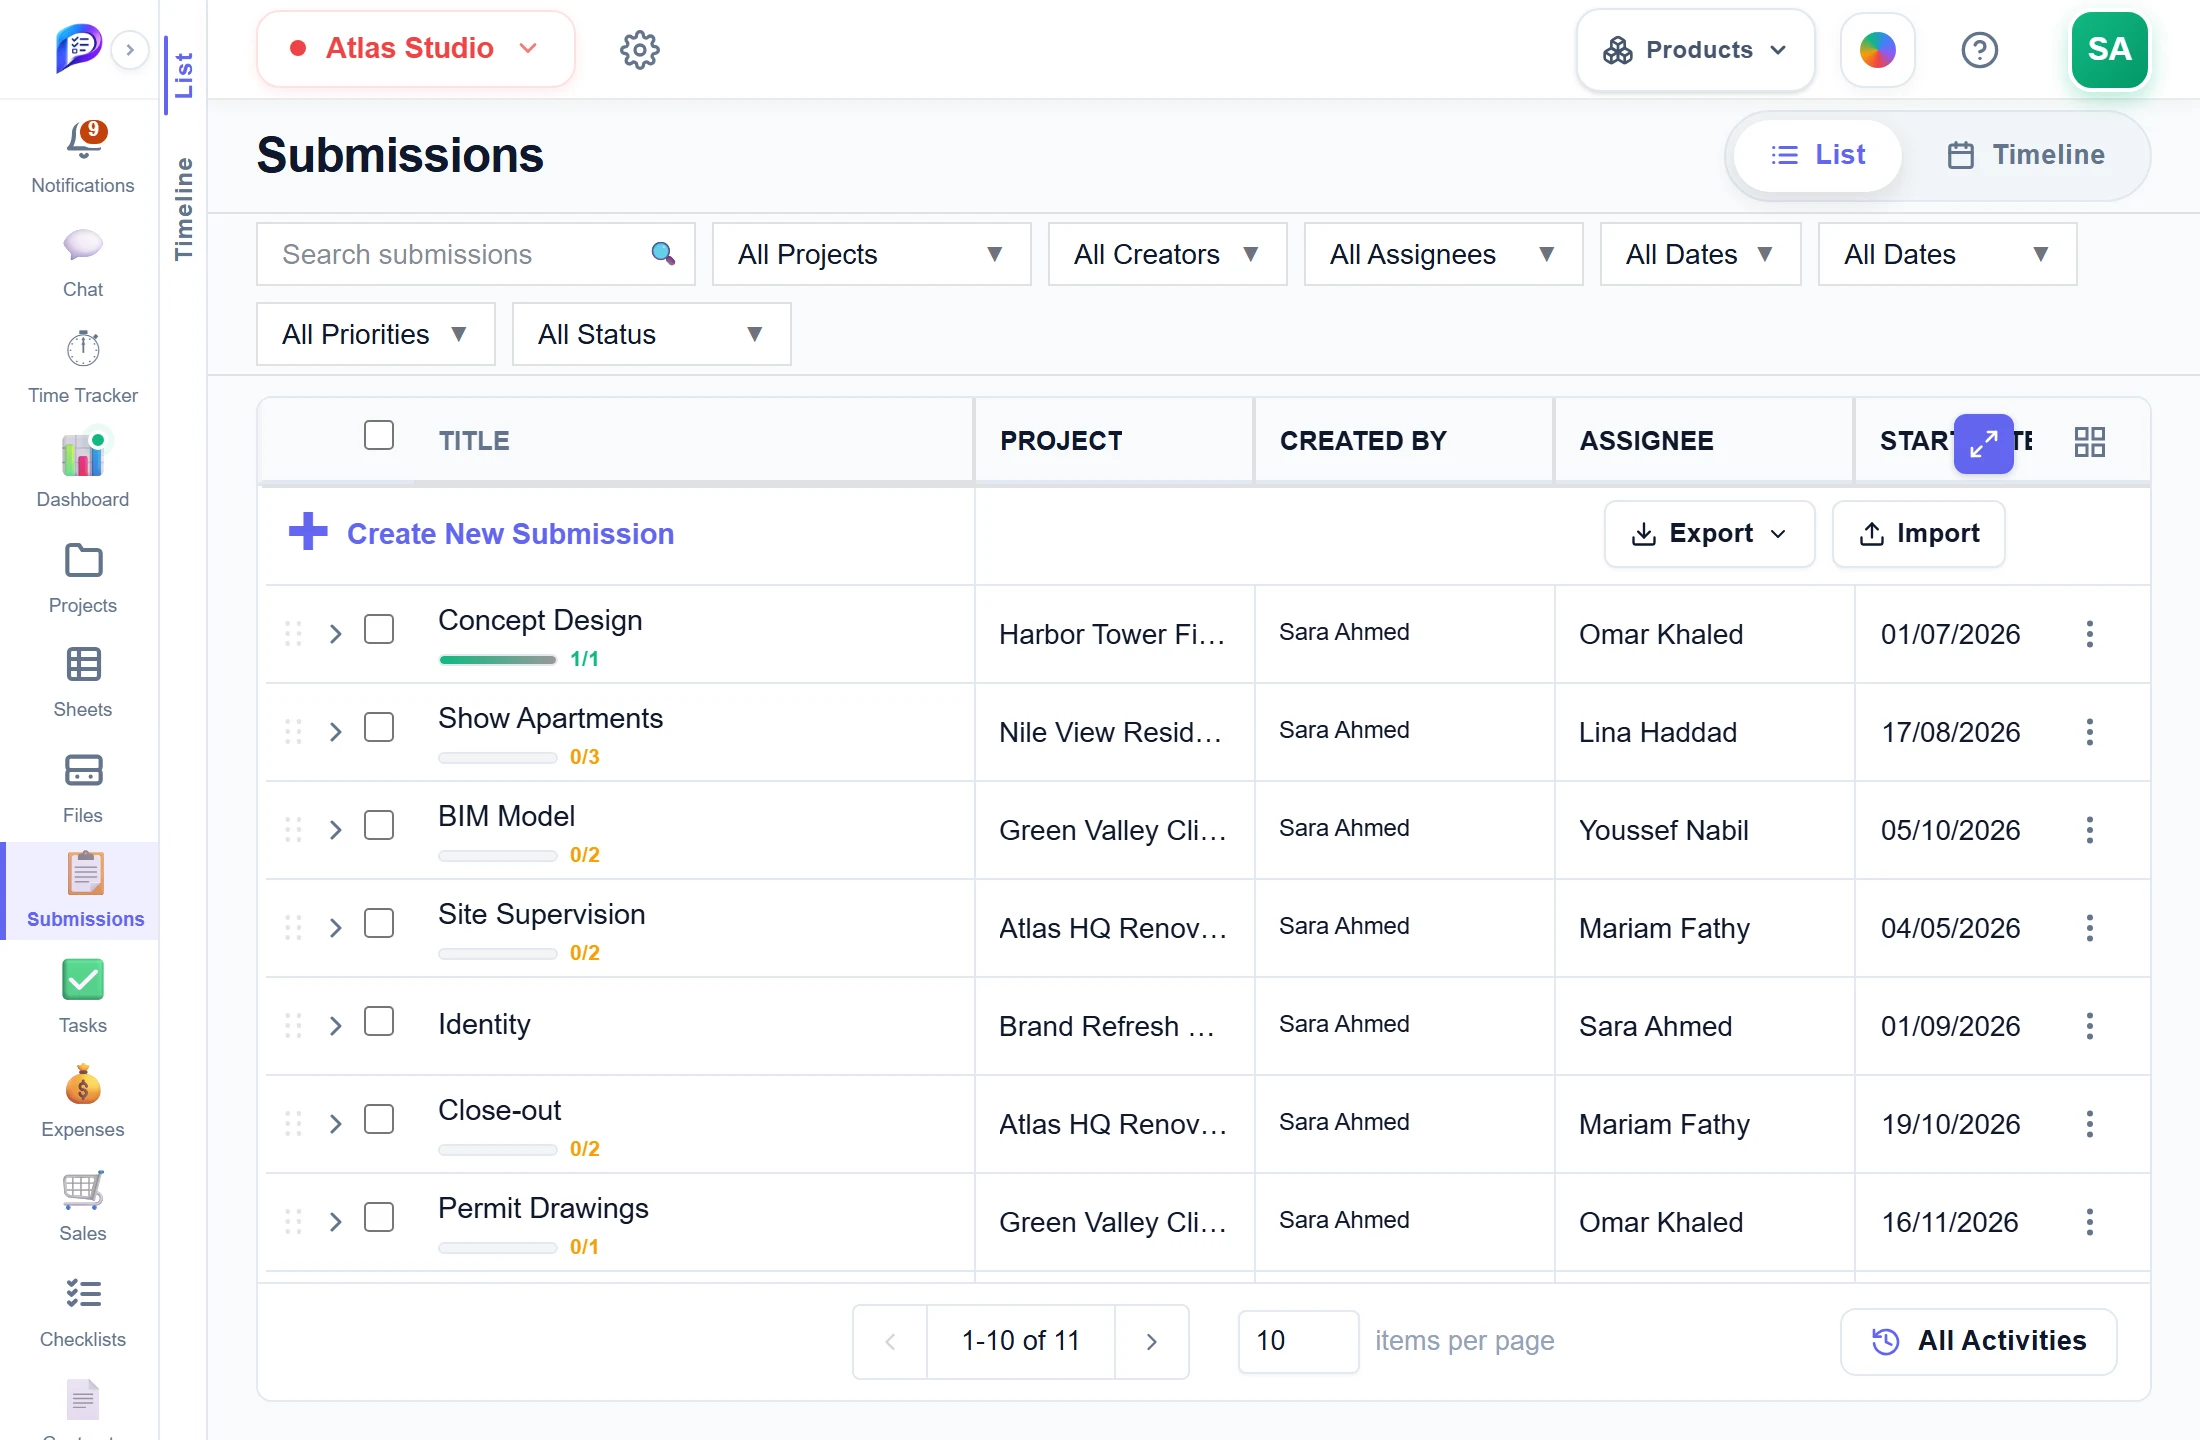2200x1440 pixels.
Task: Open the All Status filter dropdown
Action: pos(651,334)
